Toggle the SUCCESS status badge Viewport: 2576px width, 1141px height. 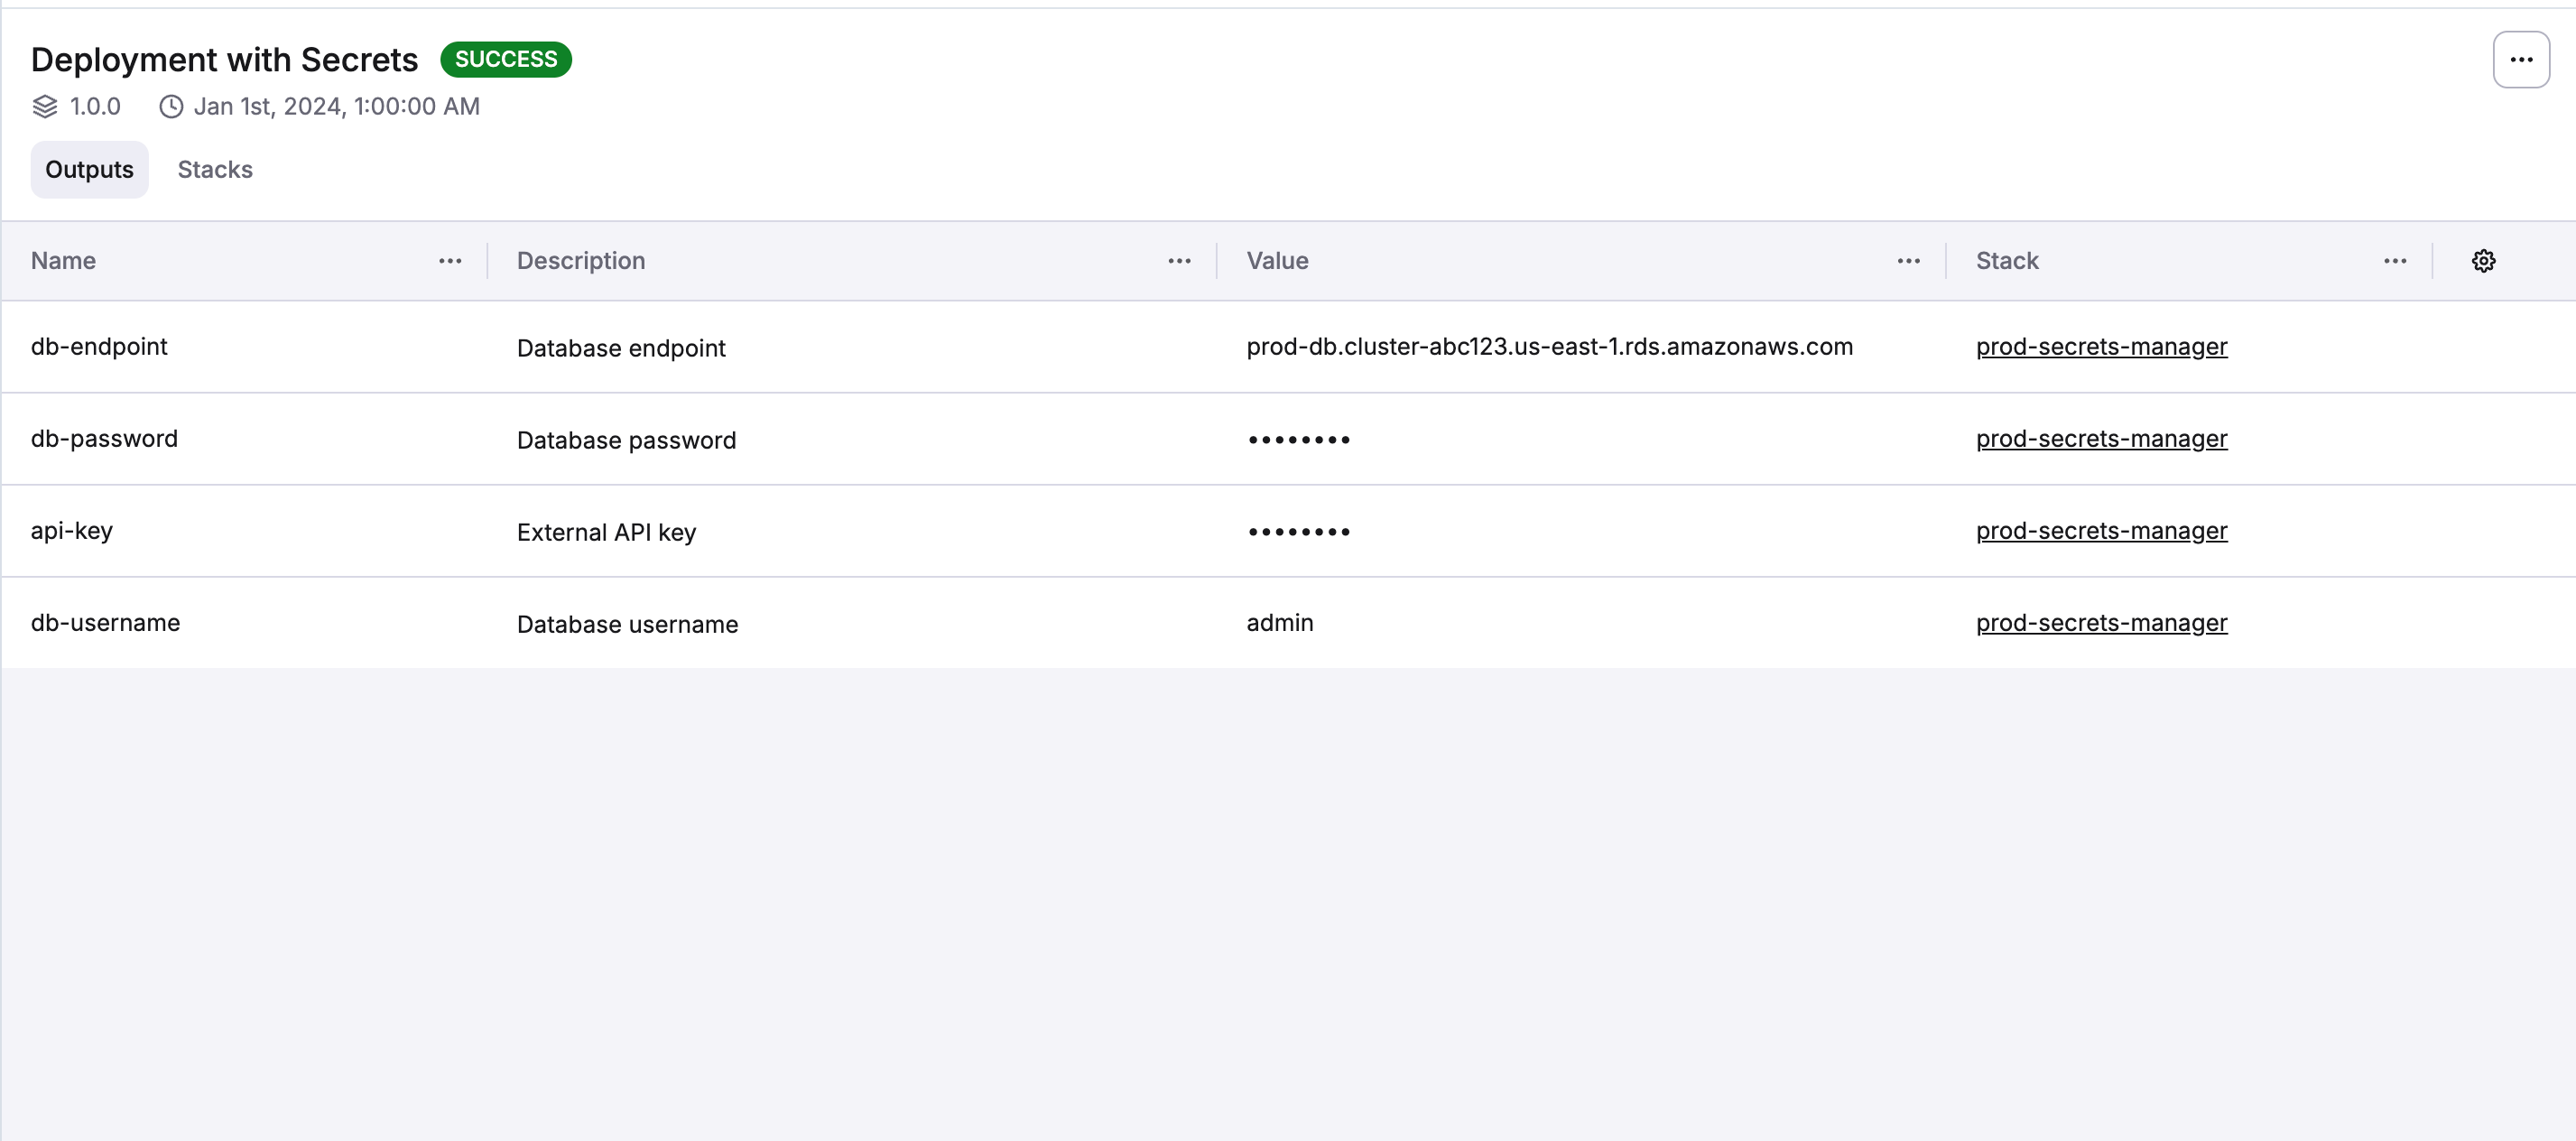[505, 59]
